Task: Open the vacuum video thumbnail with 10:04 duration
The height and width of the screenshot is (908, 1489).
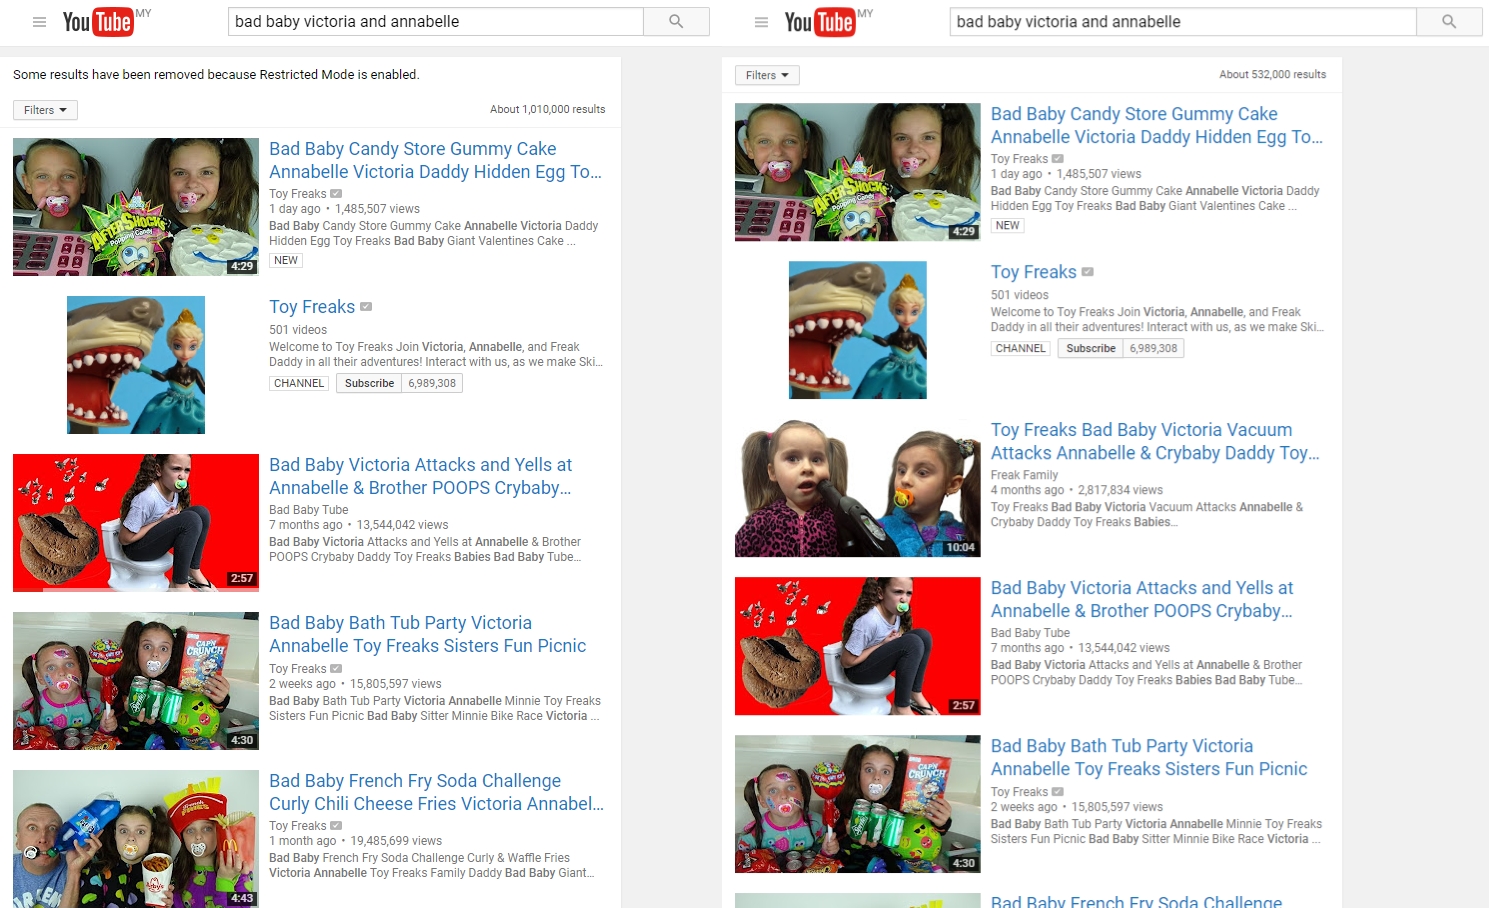Action: click(857, 488)
